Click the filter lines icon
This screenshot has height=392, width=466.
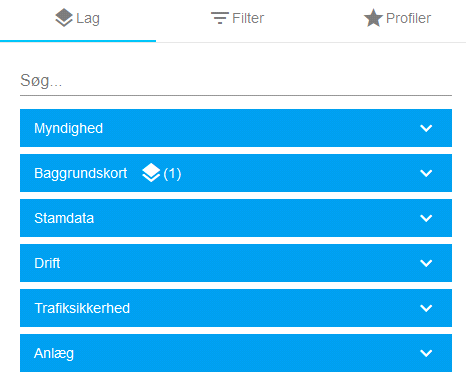pyautogui.click(x=220, y=18)
